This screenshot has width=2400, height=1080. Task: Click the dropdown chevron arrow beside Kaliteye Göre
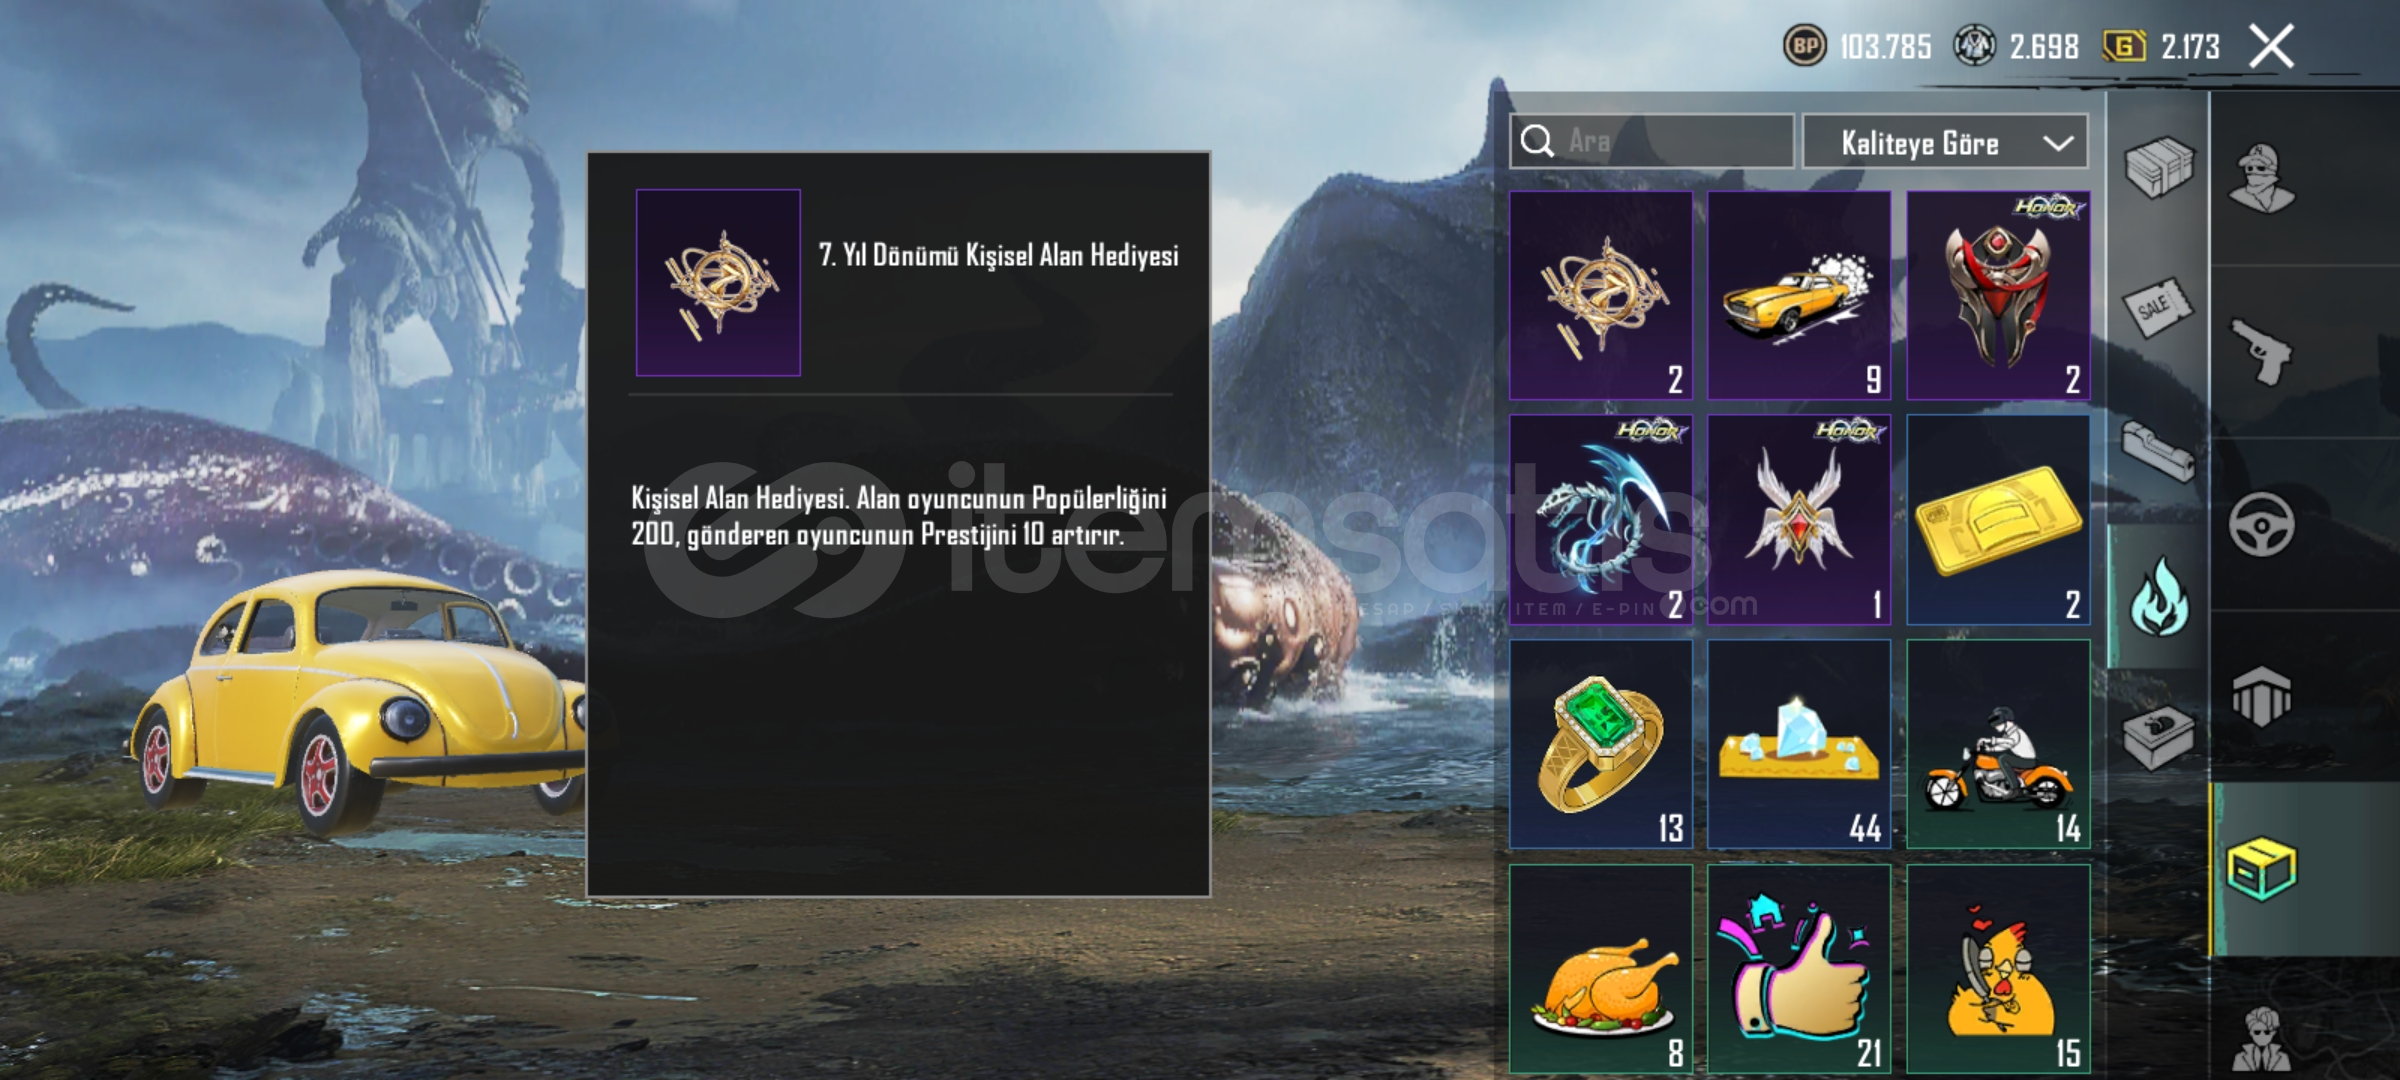click(x=2058, y=143)
